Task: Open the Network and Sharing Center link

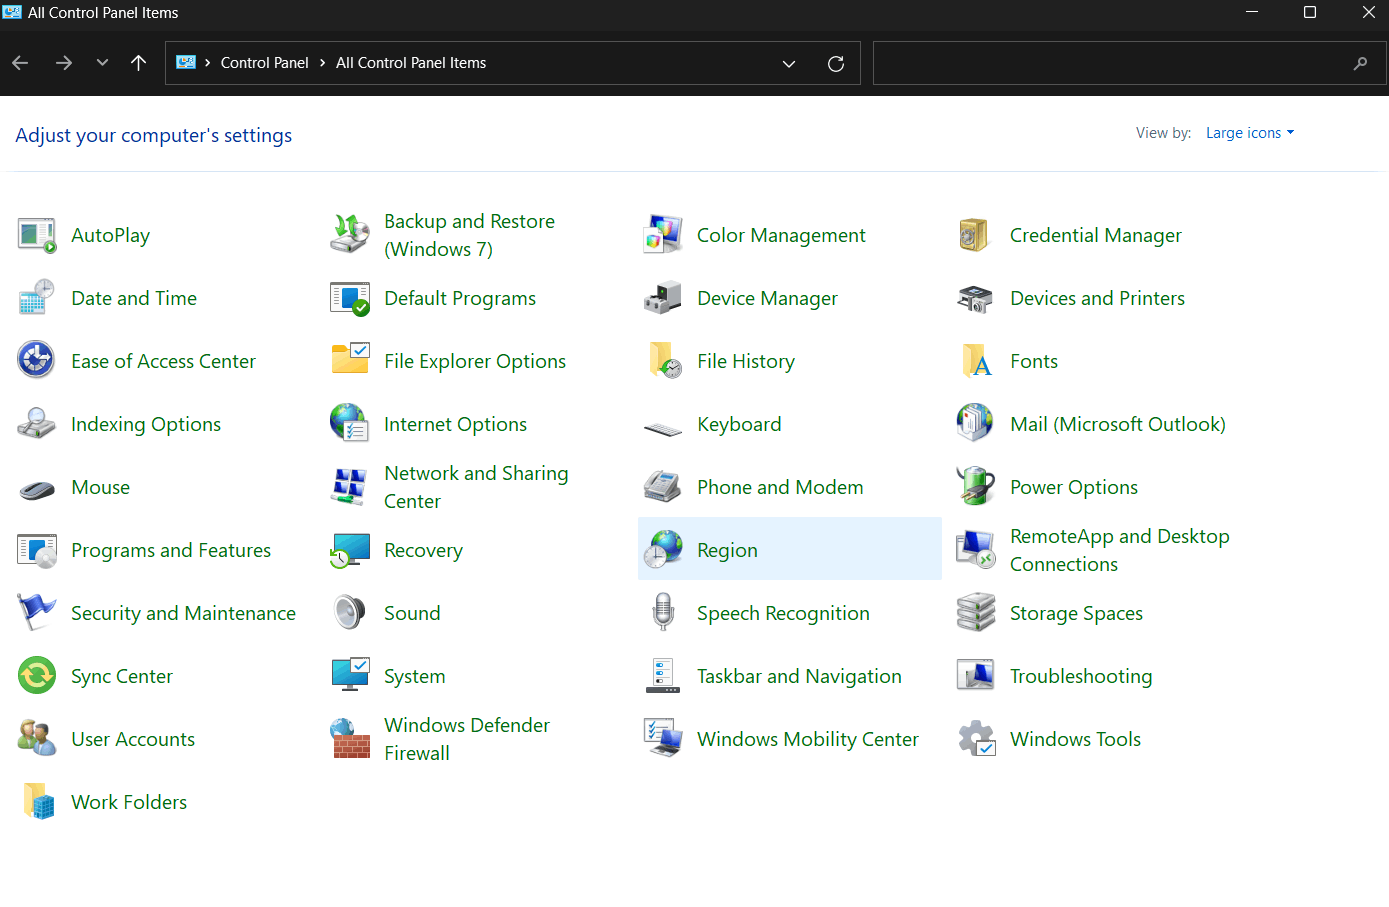Action: coord(476,487)
